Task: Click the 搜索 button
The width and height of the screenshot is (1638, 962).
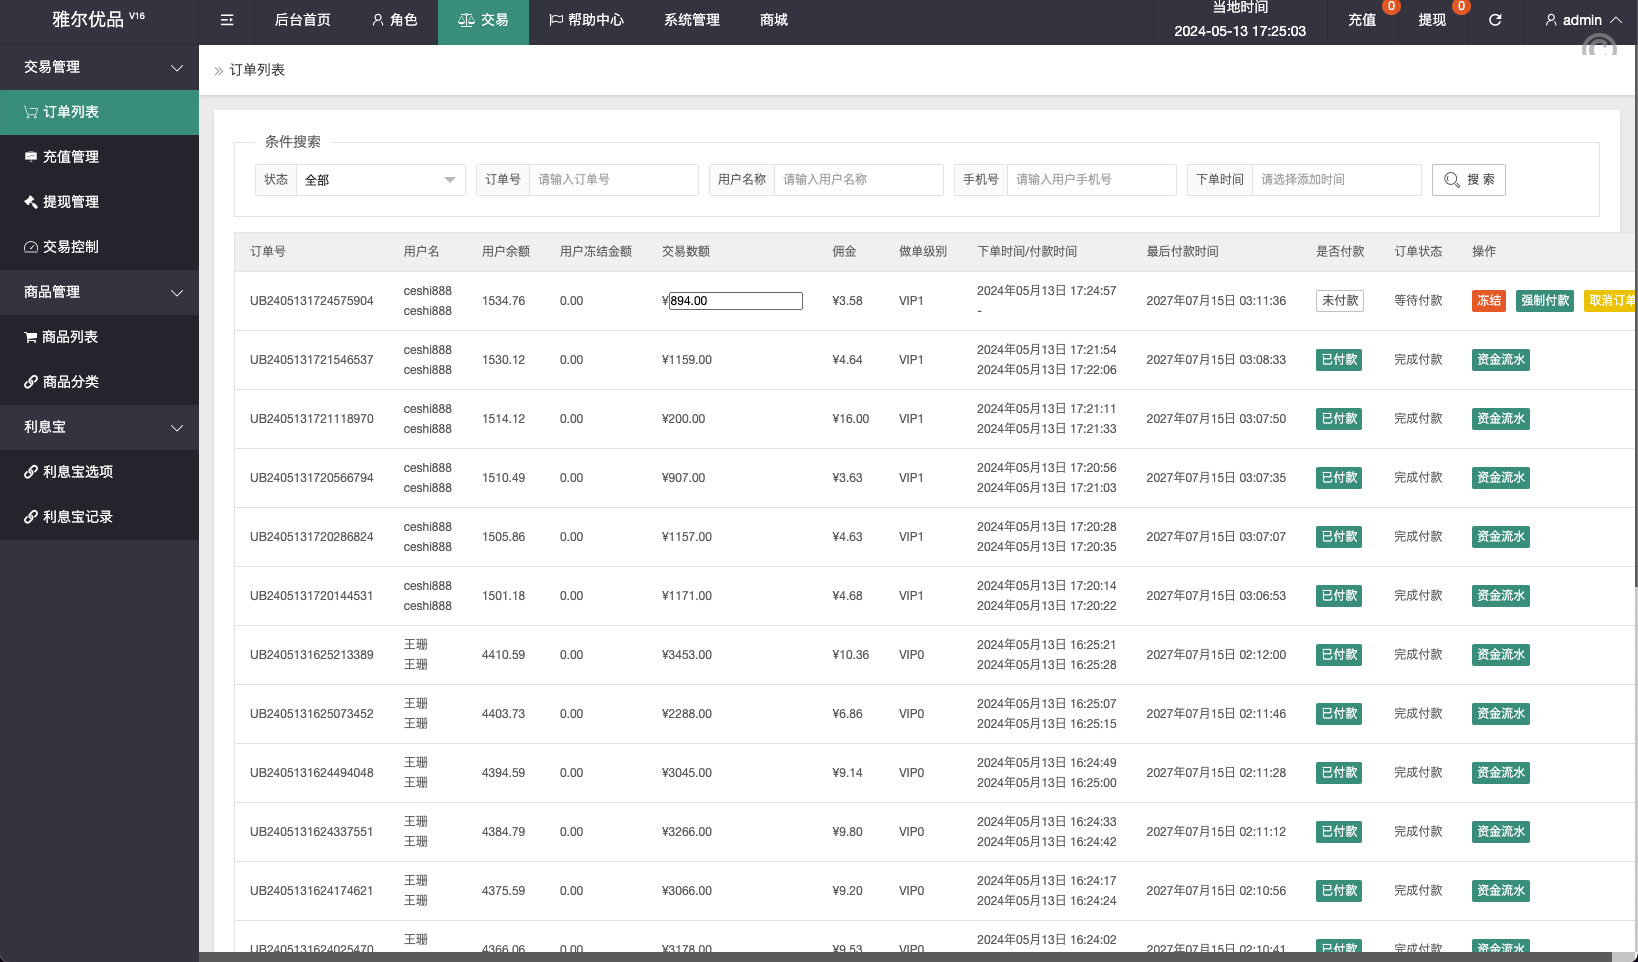Action: tap(1468, 180)
